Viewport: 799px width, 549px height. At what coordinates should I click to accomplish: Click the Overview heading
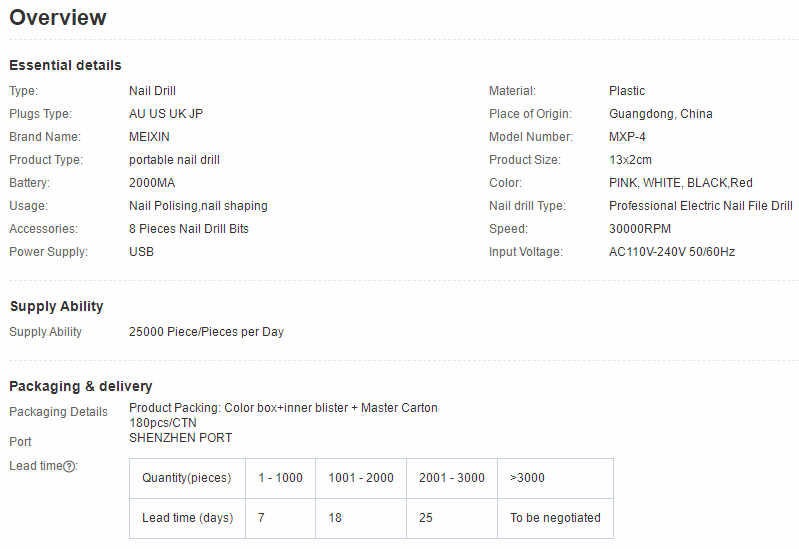point(58,18)
